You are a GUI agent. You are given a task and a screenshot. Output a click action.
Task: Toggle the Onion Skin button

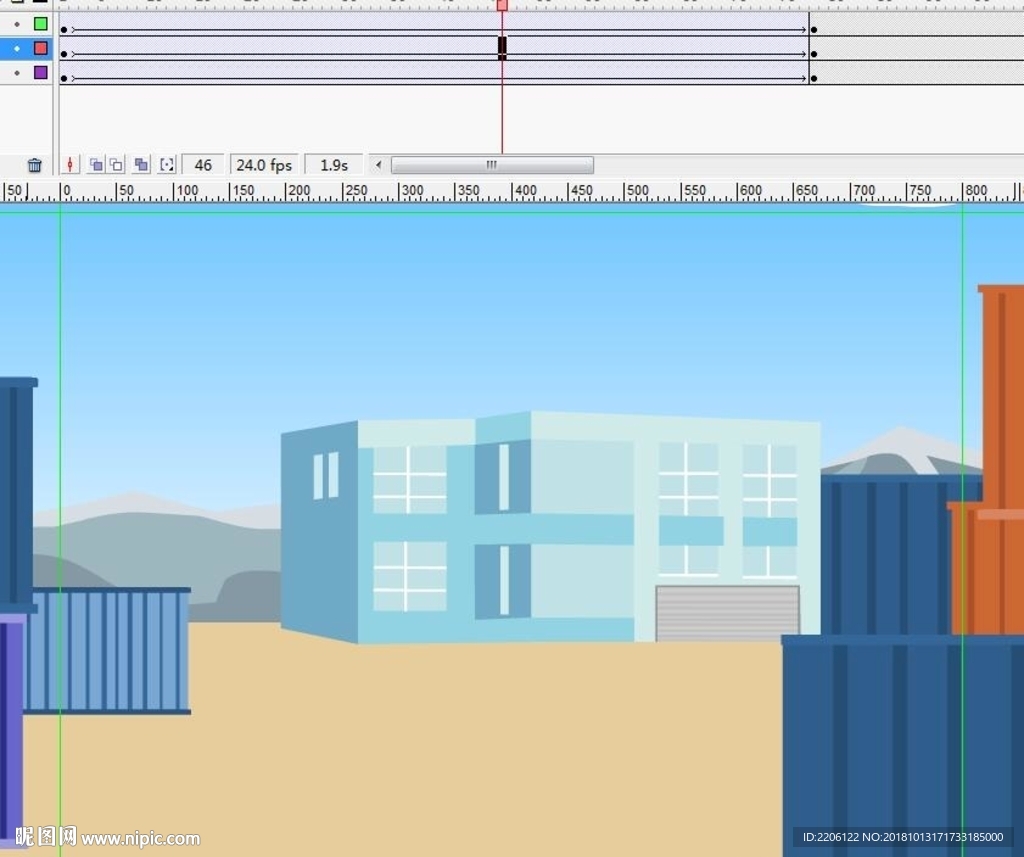point(96,165)
